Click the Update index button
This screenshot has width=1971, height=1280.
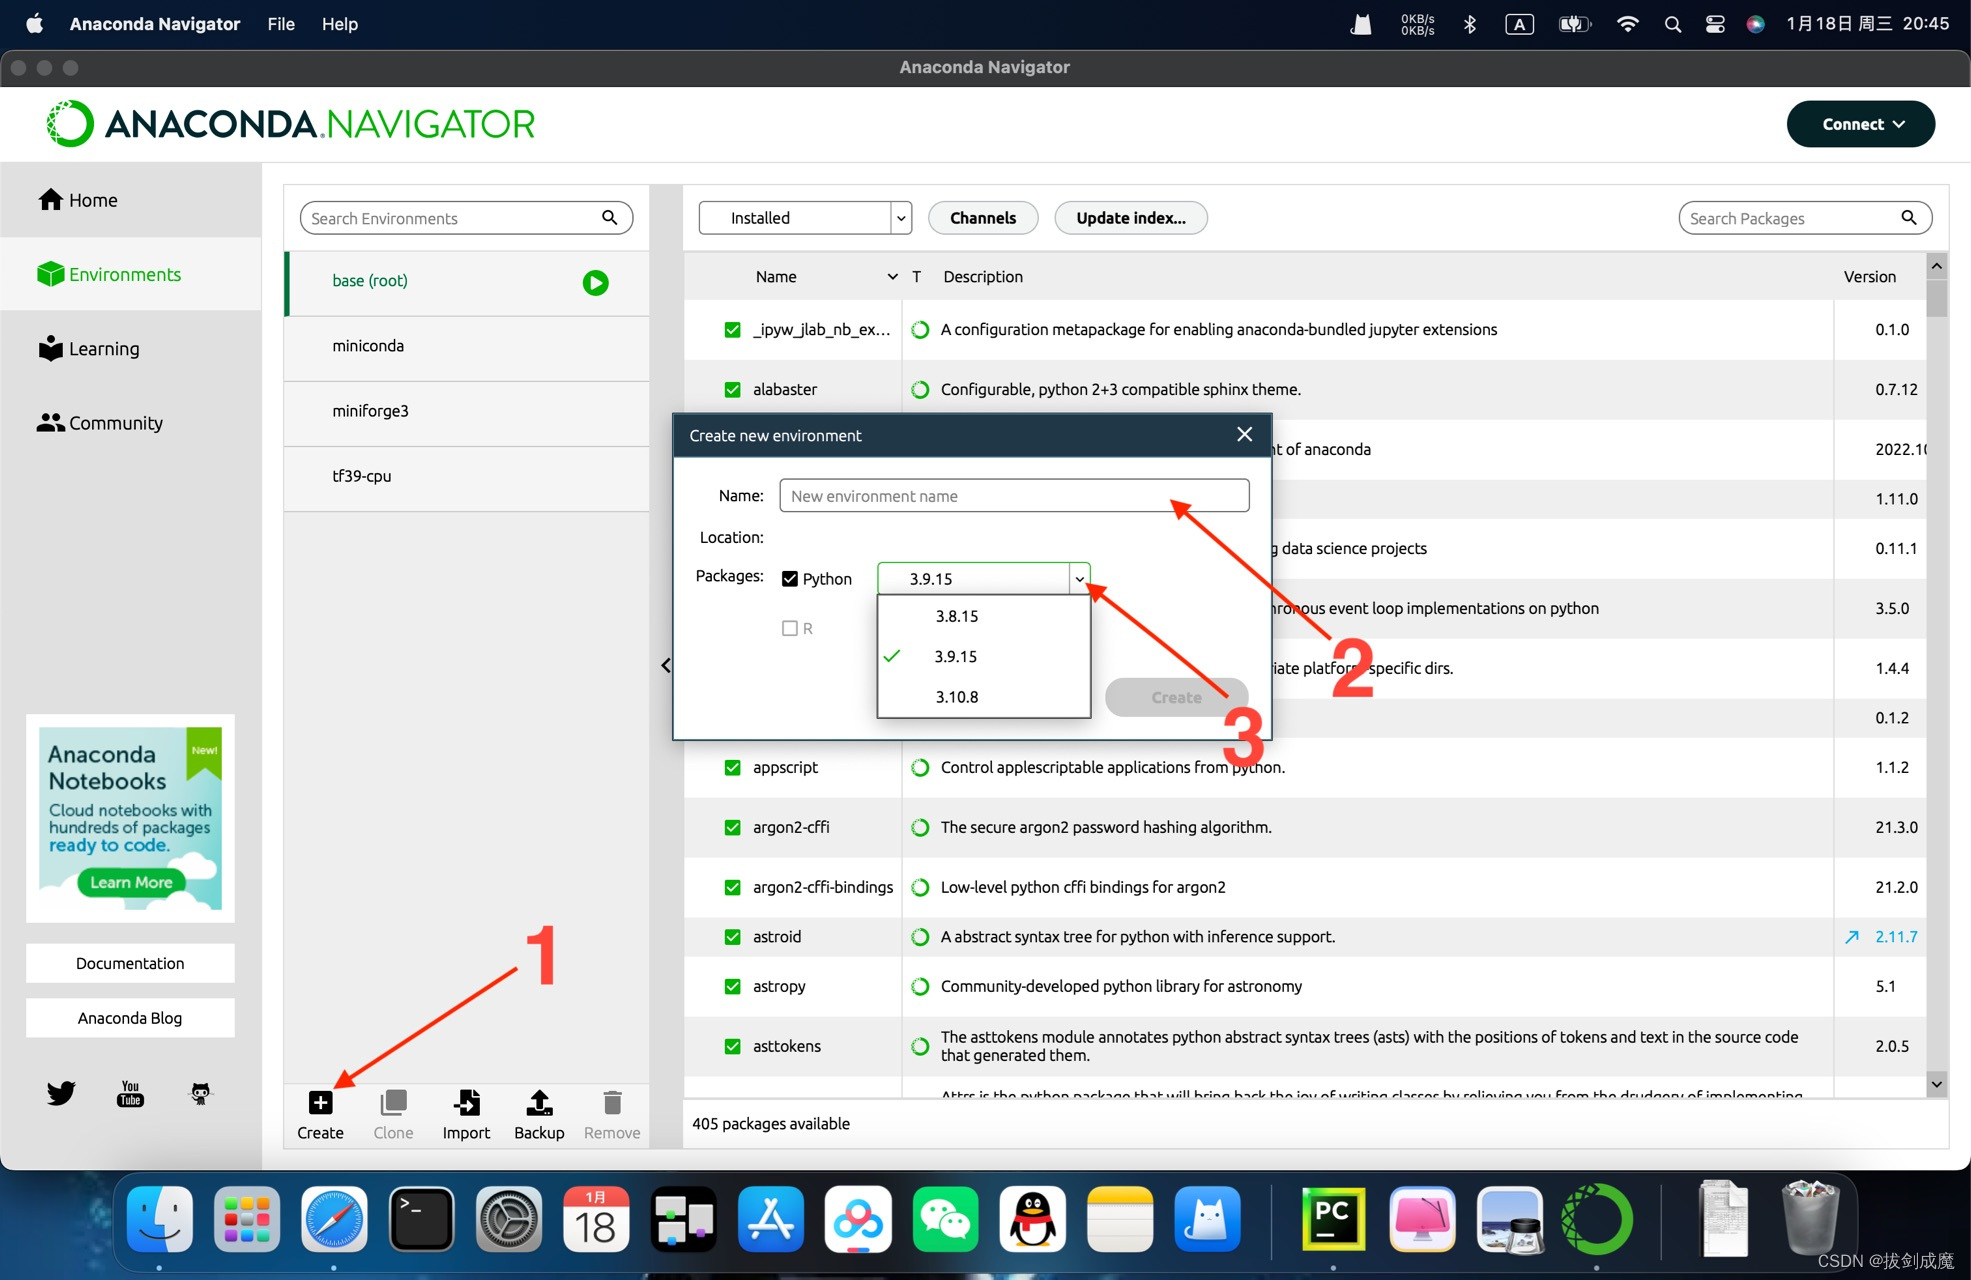1131,217
